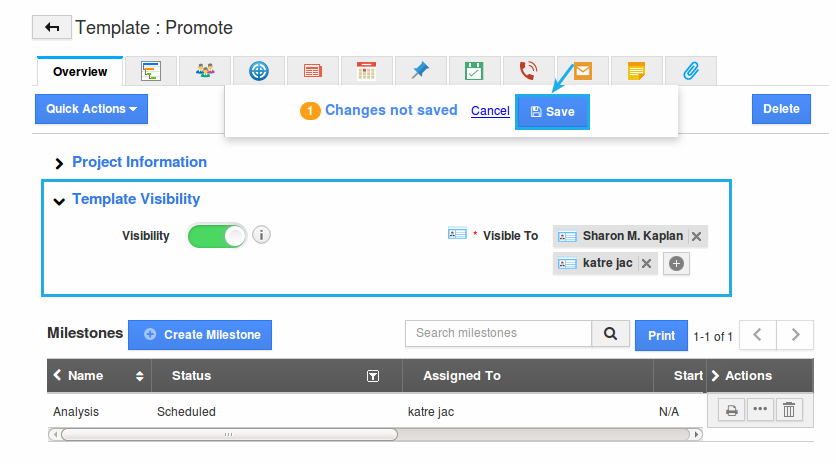Open the Quick Actions dropdown
This screenshot has height=464, width=836.
(x=91, y=109)
